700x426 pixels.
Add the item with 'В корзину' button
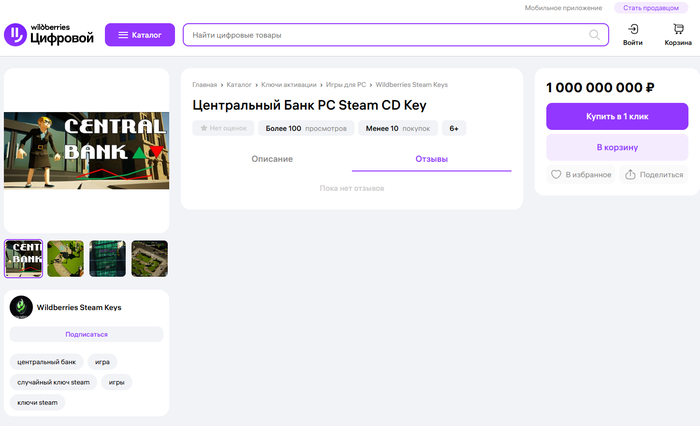point(617,147)
